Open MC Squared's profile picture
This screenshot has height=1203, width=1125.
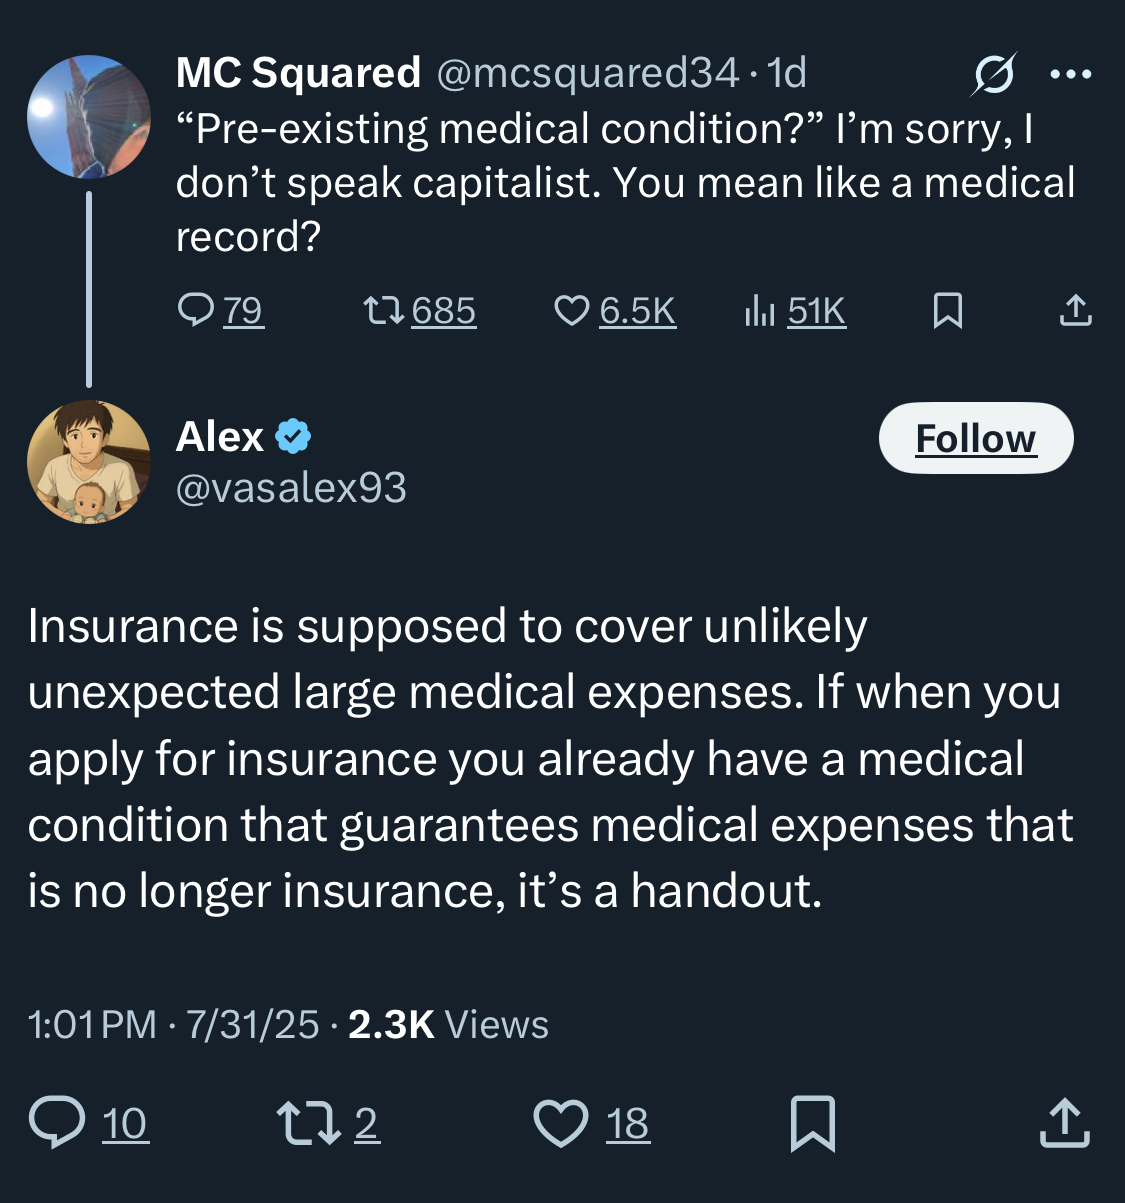click(88, 117)
